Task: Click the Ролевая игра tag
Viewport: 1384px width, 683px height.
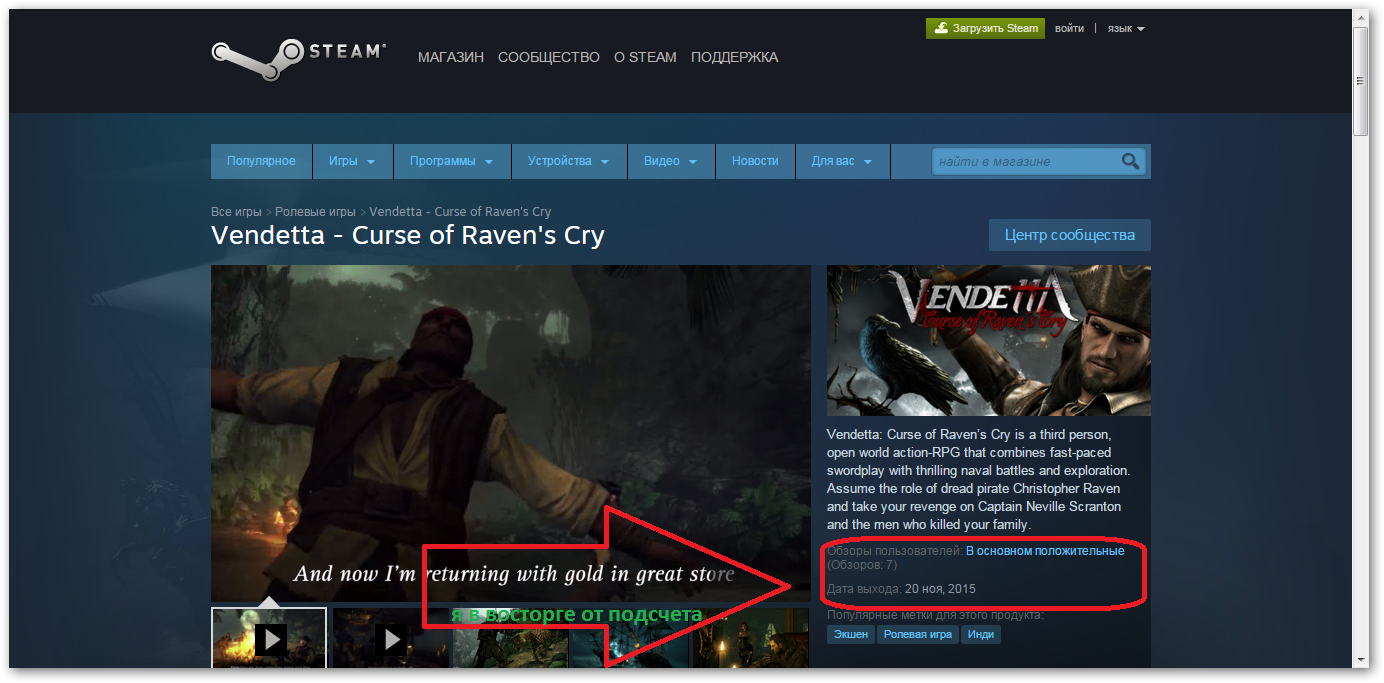Action: (918, 634)
